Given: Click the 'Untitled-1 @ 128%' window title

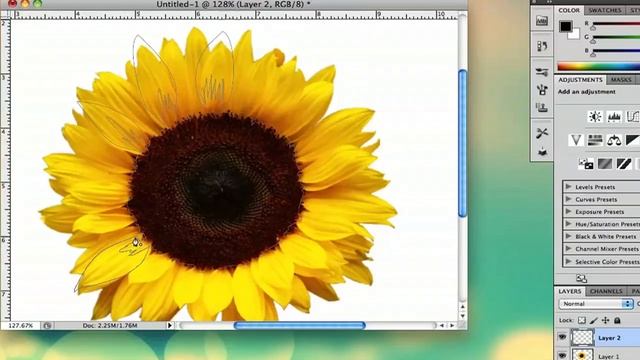Looking at the screenshot, I should (233, 4).
